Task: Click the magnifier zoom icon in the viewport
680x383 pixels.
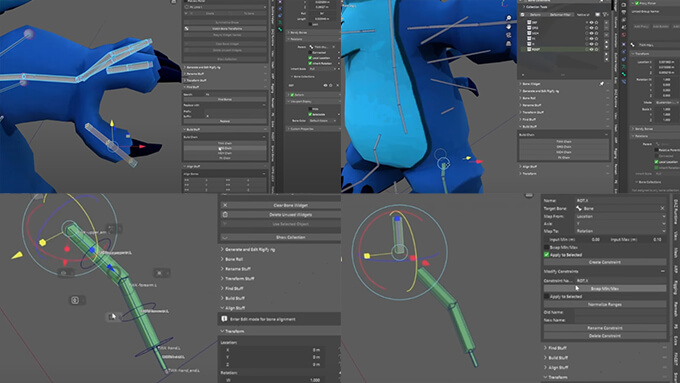Action: (x=508, y=18)
